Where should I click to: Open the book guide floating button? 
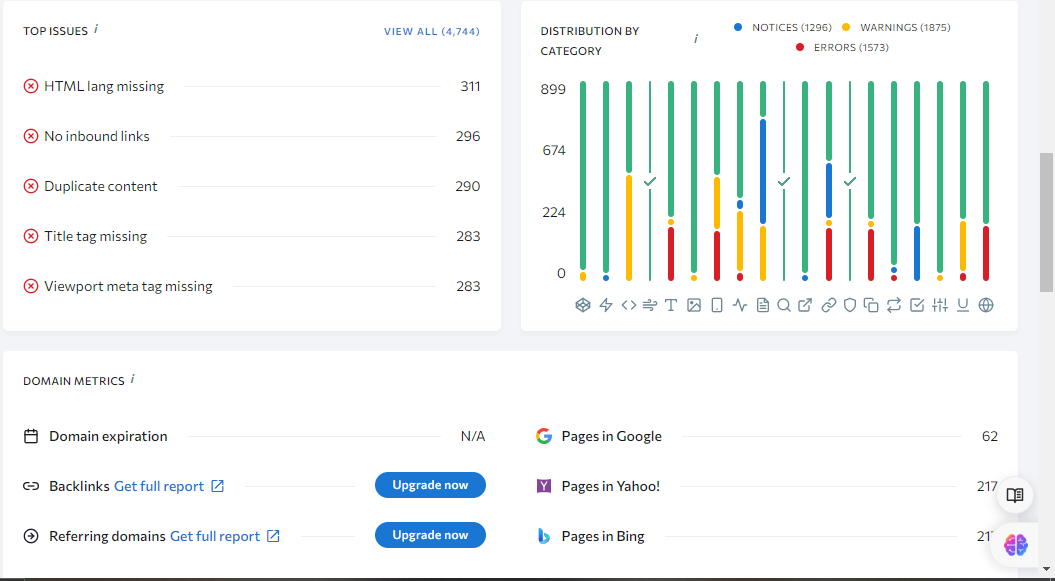click(1015, 495)
